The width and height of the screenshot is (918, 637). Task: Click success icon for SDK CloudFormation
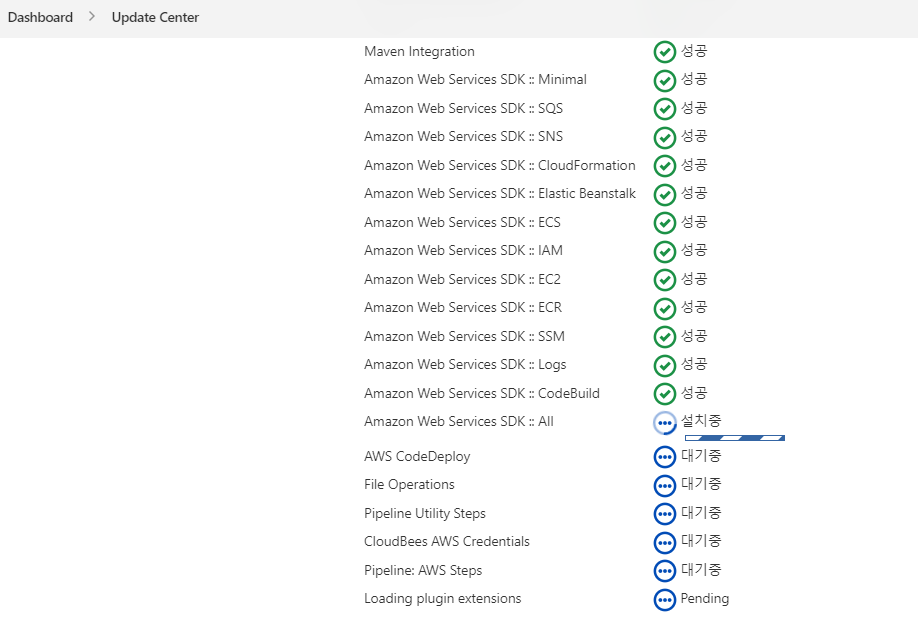click(664, 166)
